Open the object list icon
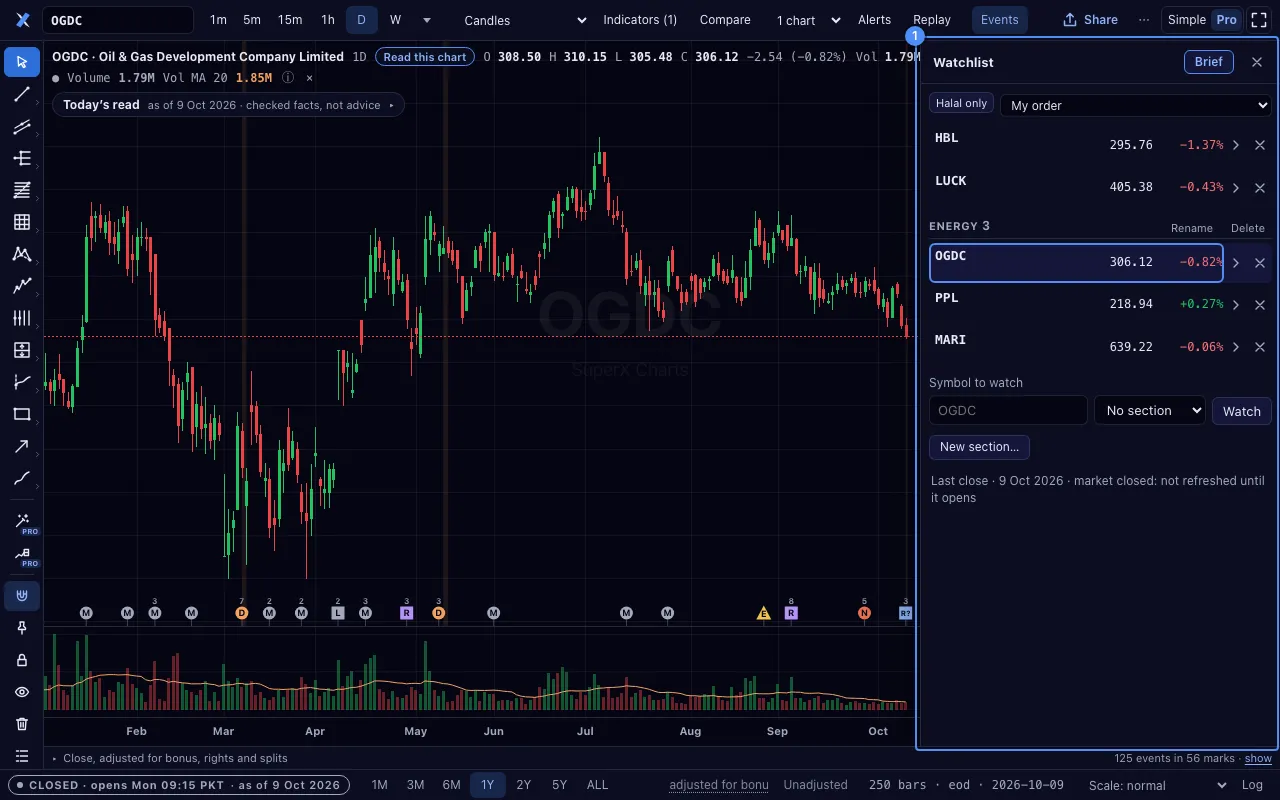 pos(22,756)
